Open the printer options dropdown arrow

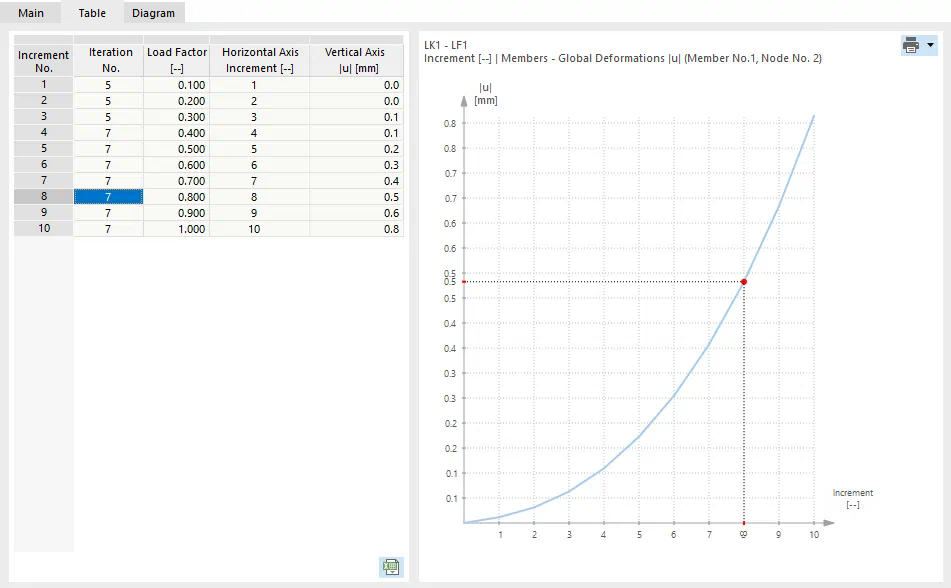(x=930, y=45)
